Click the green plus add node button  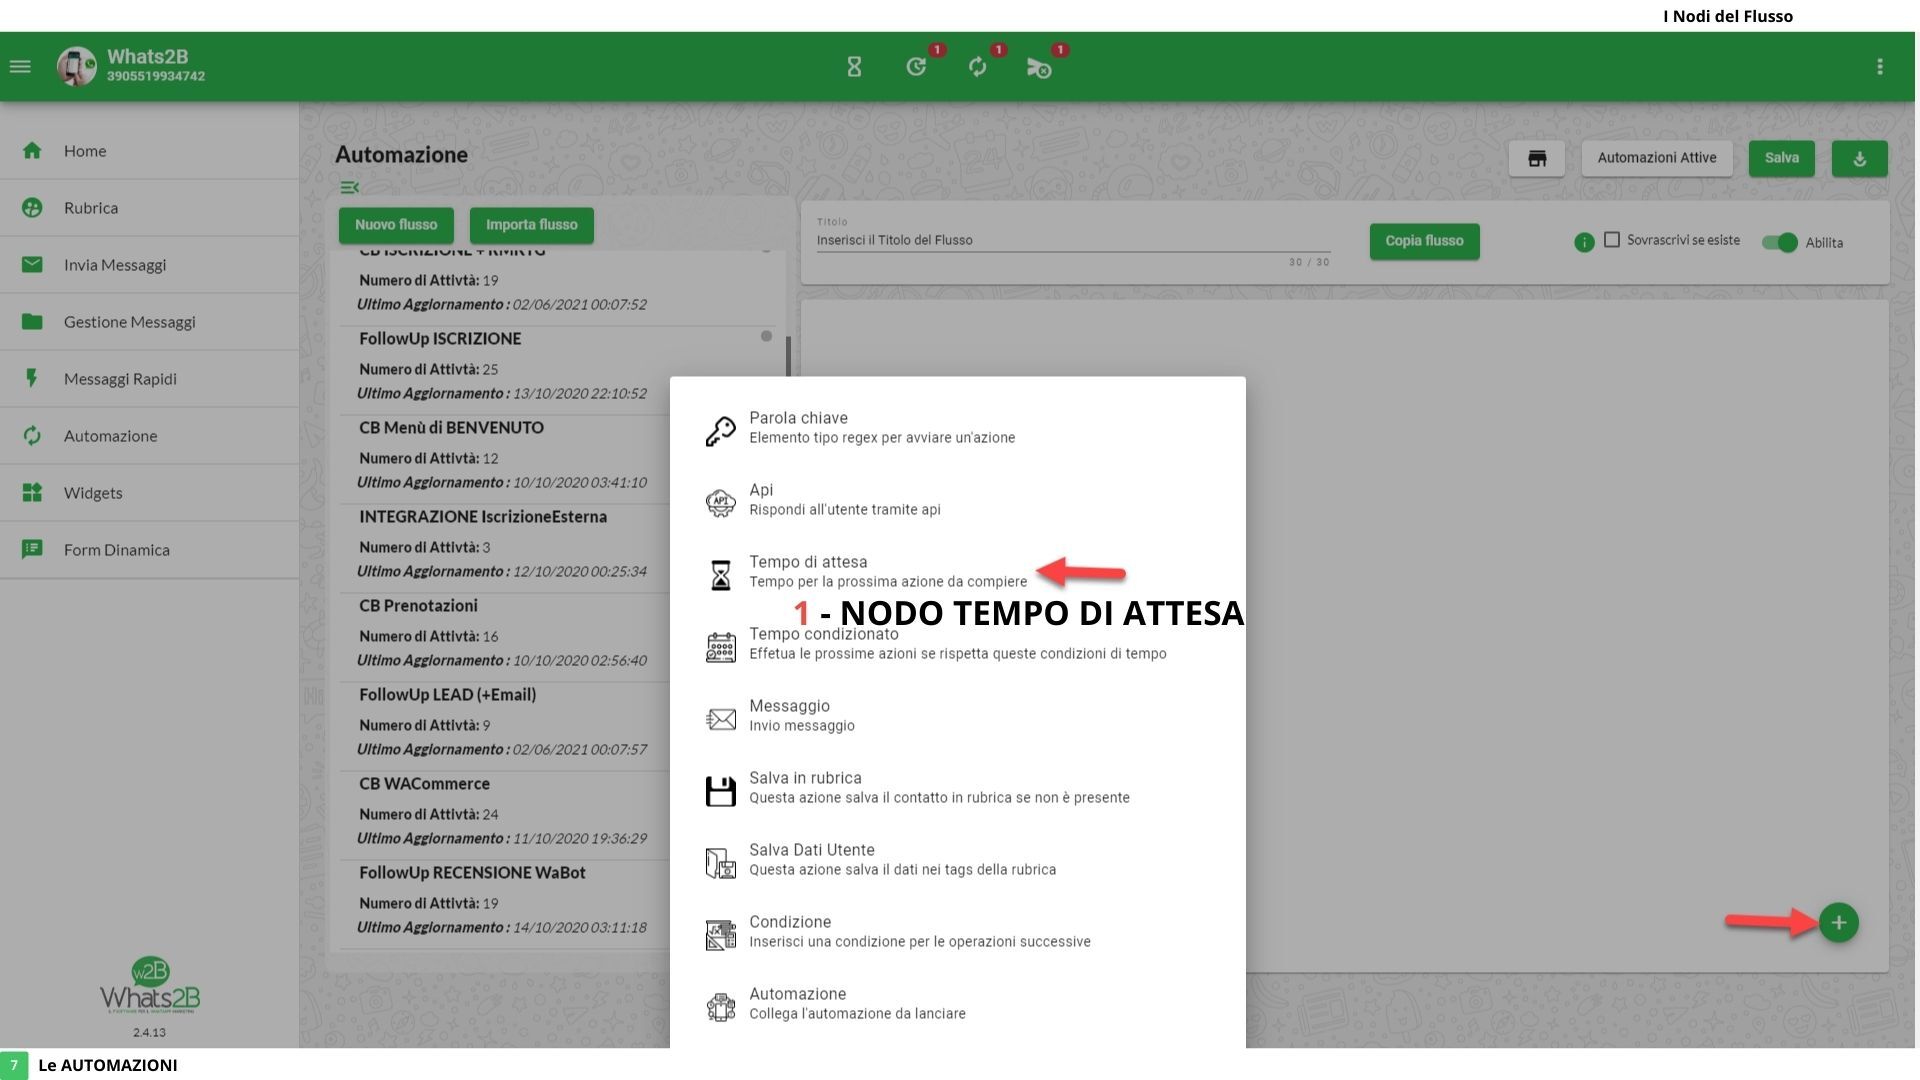[1839, 923]
